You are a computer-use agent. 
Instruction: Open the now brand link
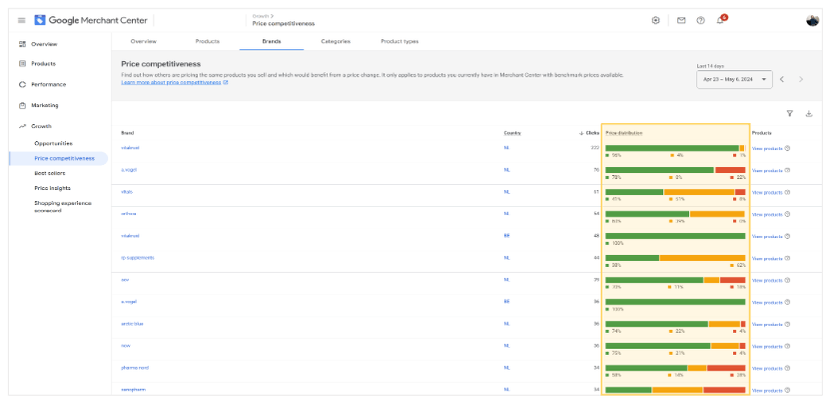[125, 346]
